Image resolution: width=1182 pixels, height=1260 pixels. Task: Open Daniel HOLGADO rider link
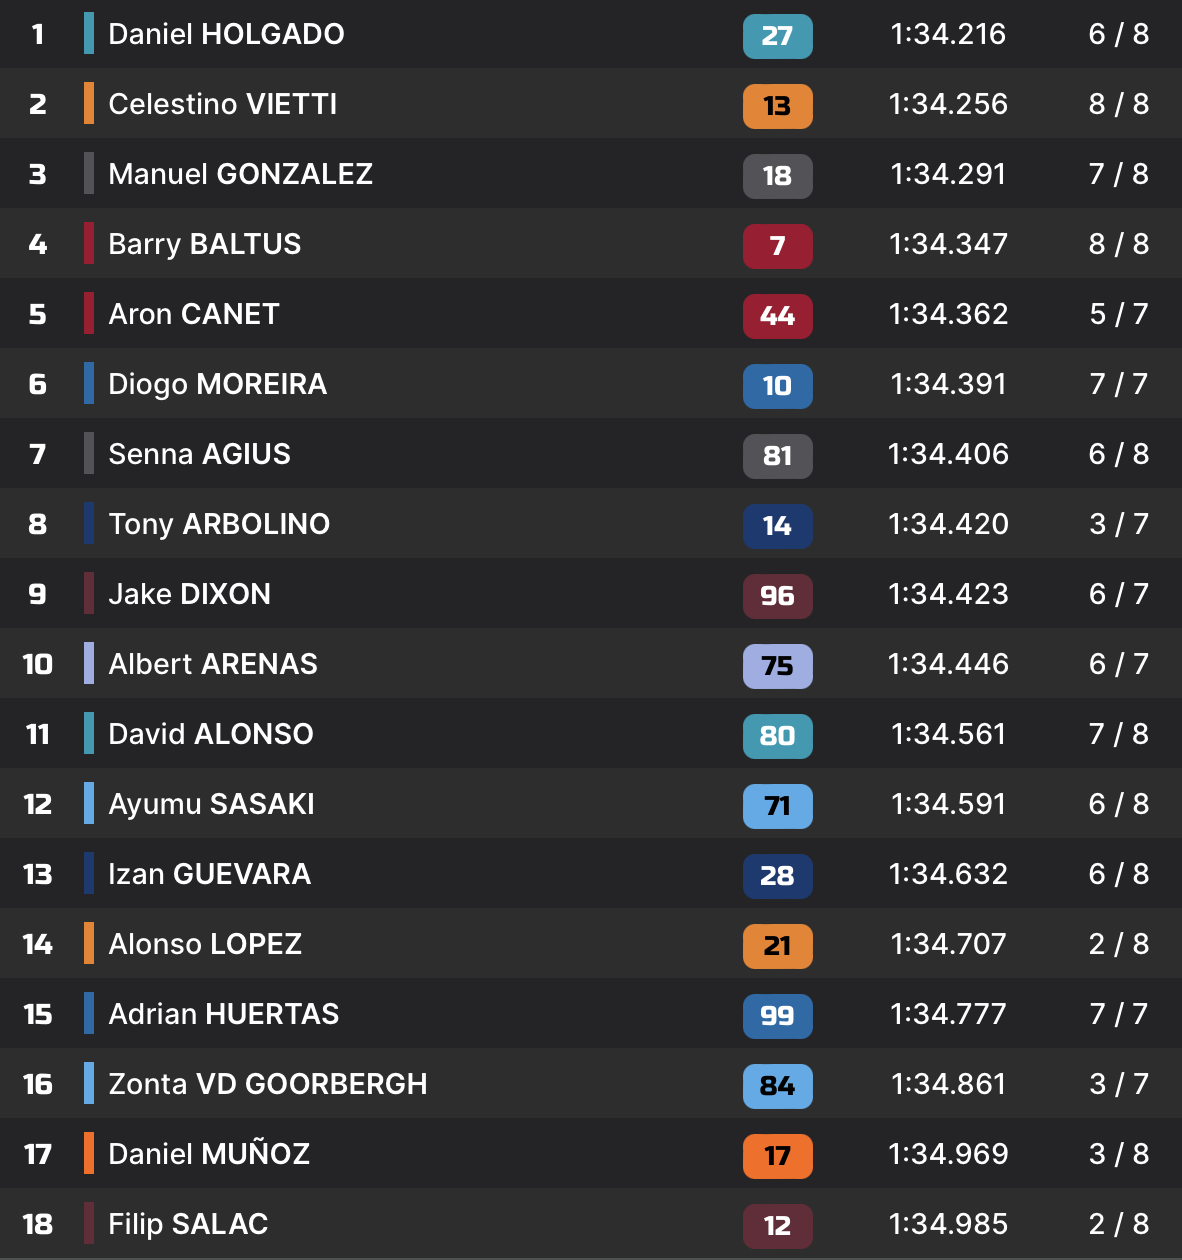coord(226,34)
